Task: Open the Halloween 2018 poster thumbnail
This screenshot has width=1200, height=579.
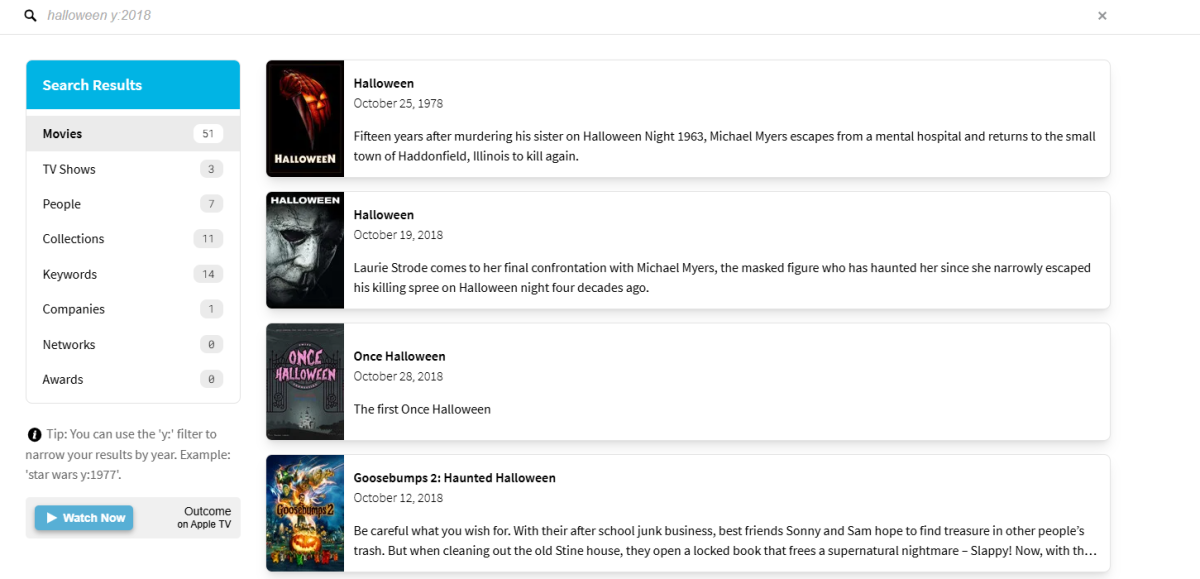Action: [305, 250]
